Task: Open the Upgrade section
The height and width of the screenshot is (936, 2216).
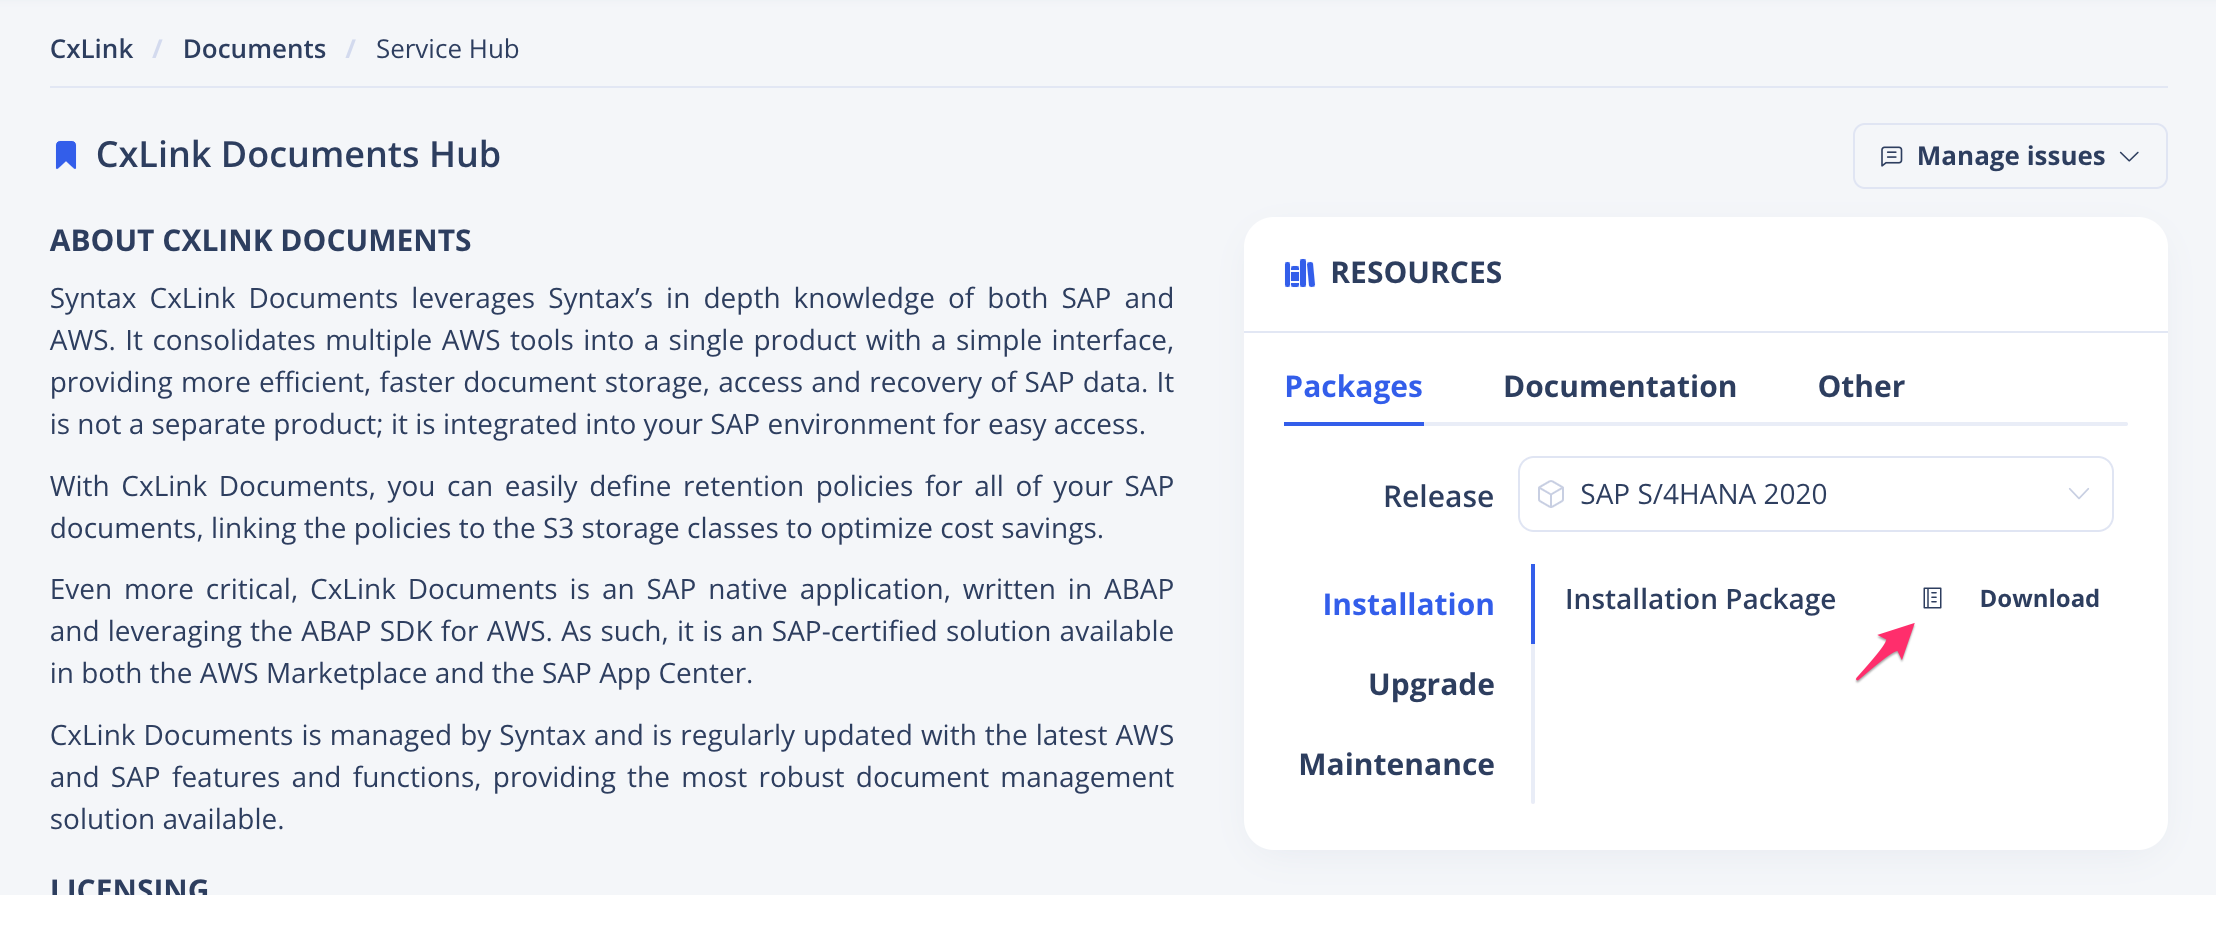Action: tap(1432, 684)
